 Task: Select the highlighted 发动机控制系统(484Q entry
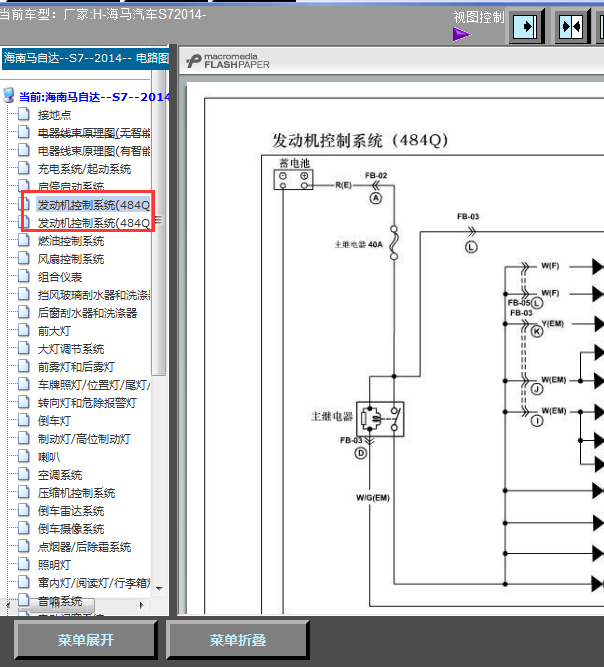(x=94, y=205)
